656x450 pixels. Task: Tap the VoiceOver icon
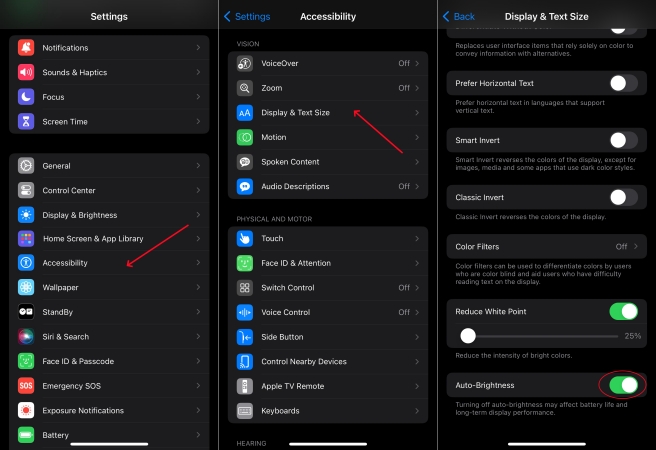(x=245, y=64)
